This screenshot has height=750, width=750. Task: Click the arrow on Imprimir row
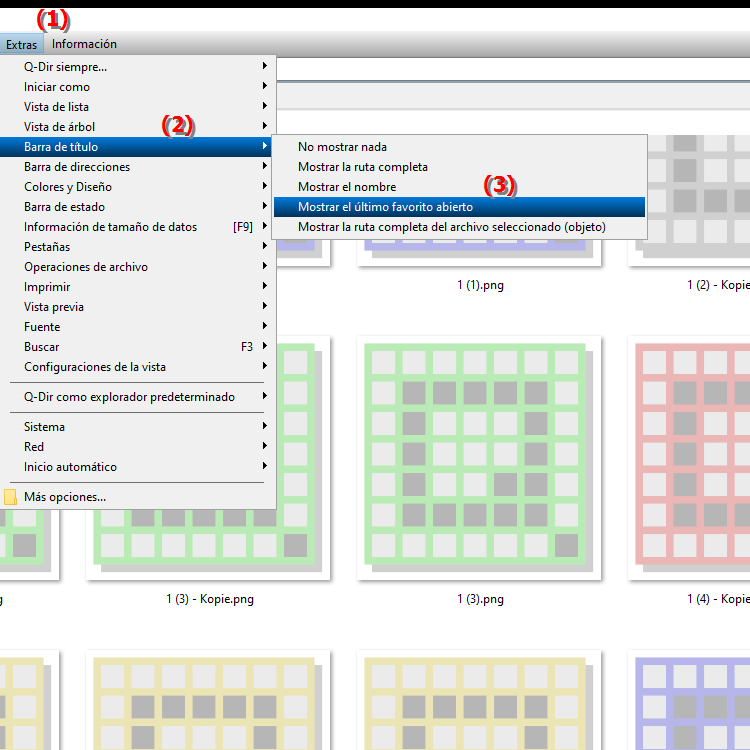(x=265, y=286)
